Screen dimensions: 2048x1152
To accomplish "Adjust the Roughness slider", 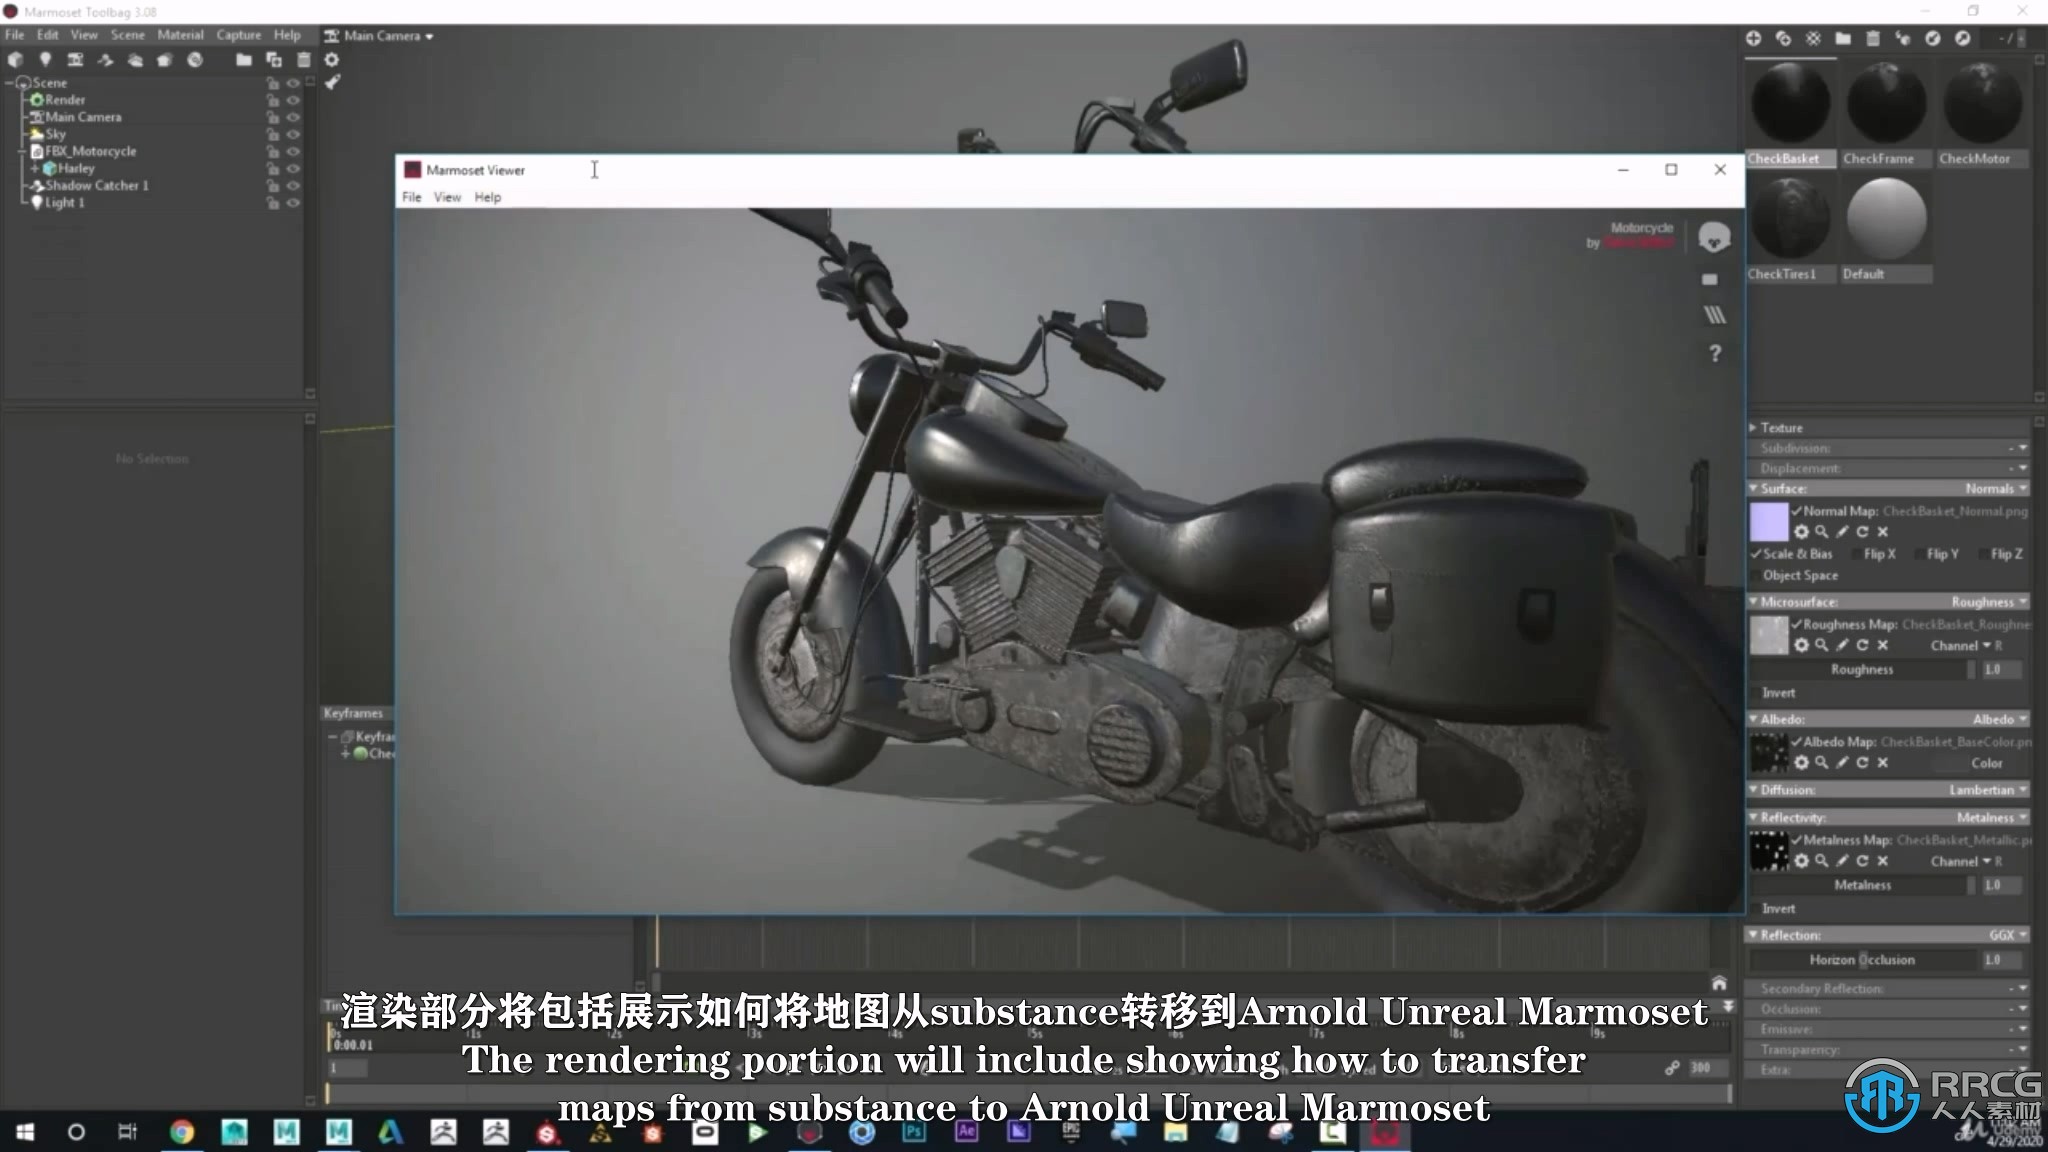I will [x=1863, y=670].
